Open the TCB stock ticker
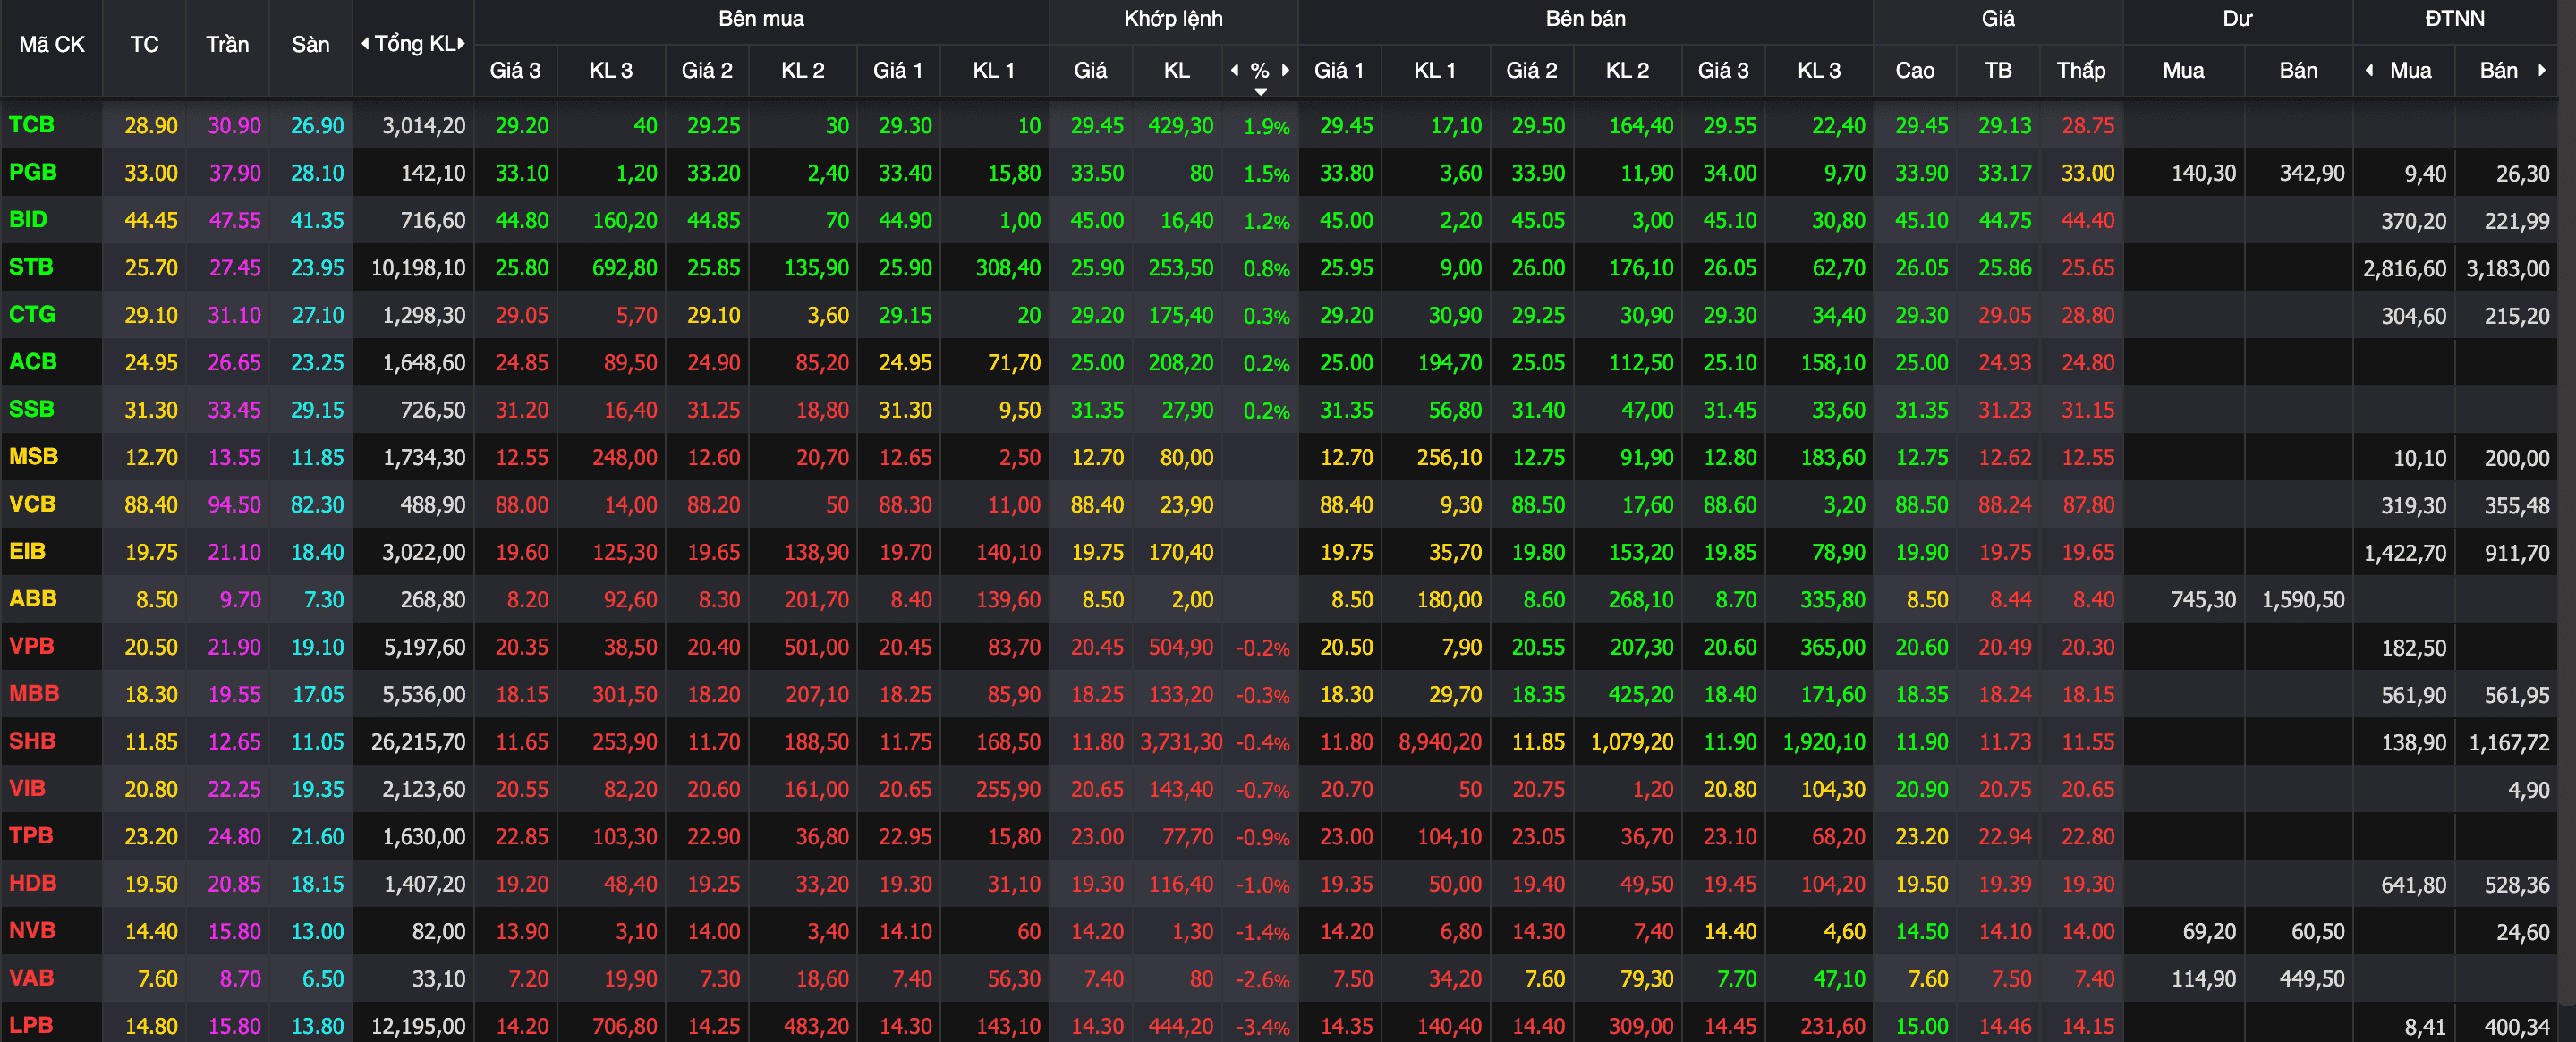The width and height of the screenshot is (2576, 1042). pos(32,125)
